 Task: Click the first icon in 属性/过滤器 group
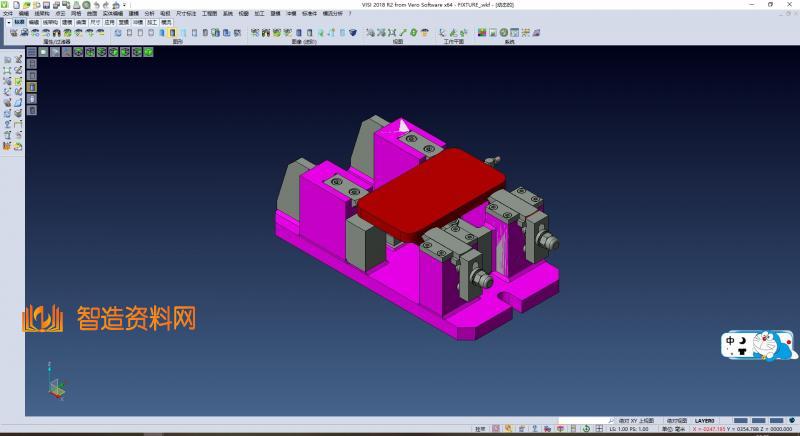[13, 33]
